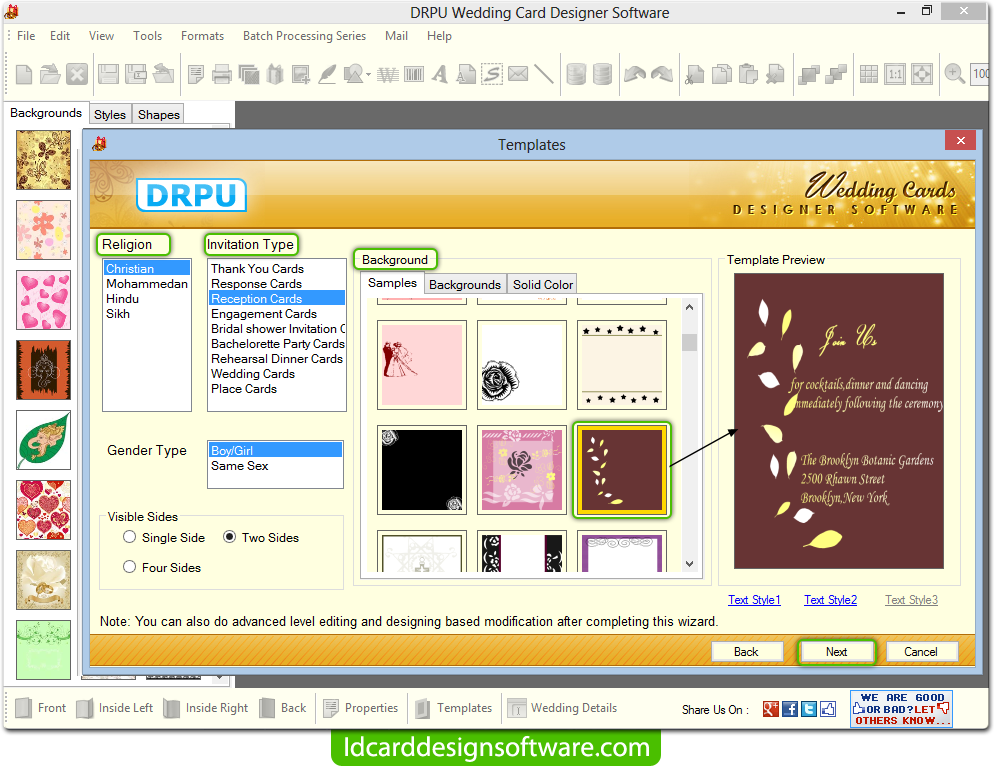Viewport: 994px width, 766px height.
Task: Switch to the Solid Color background tab
Action: click(542, 284)
